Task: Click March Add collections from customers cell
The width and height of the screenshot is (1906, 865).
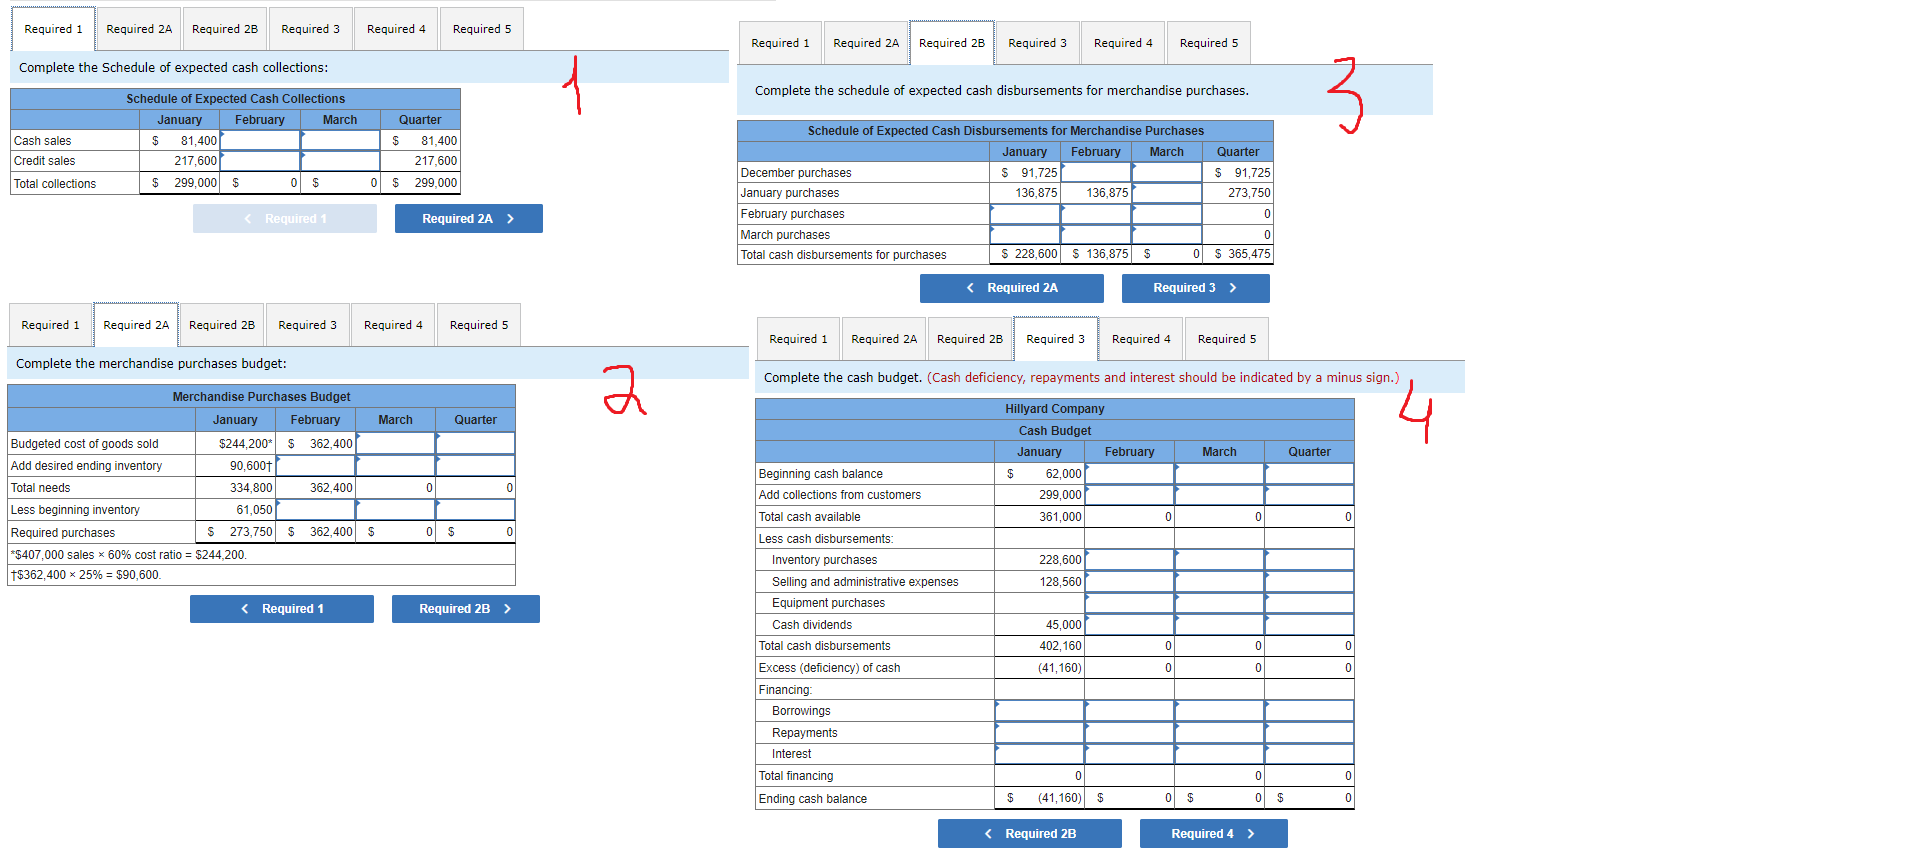Action: [1220, 495]
